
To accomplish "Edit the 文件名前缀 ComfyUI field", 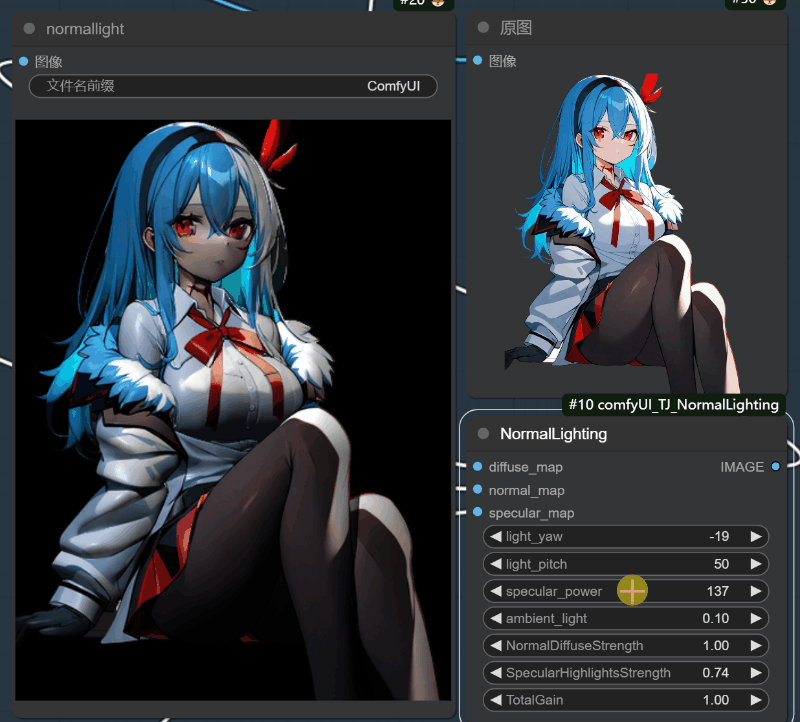I will click(233, 86).
